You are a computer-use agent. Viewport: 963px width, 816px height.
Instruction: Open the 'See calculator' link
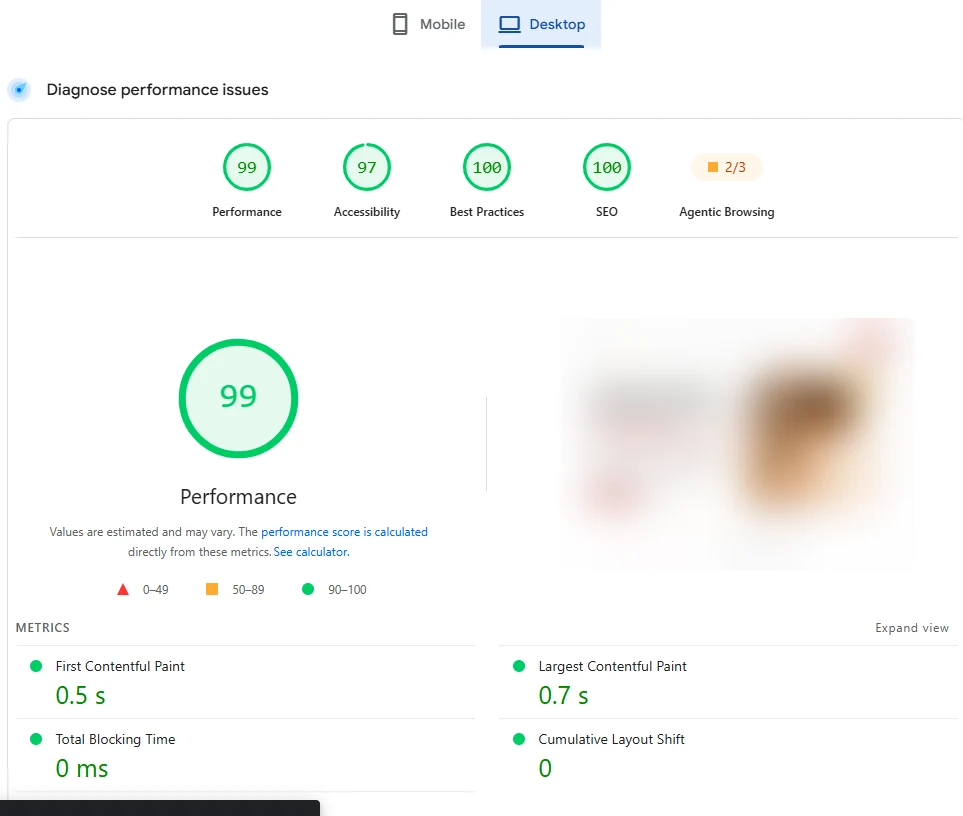[311, 552]
